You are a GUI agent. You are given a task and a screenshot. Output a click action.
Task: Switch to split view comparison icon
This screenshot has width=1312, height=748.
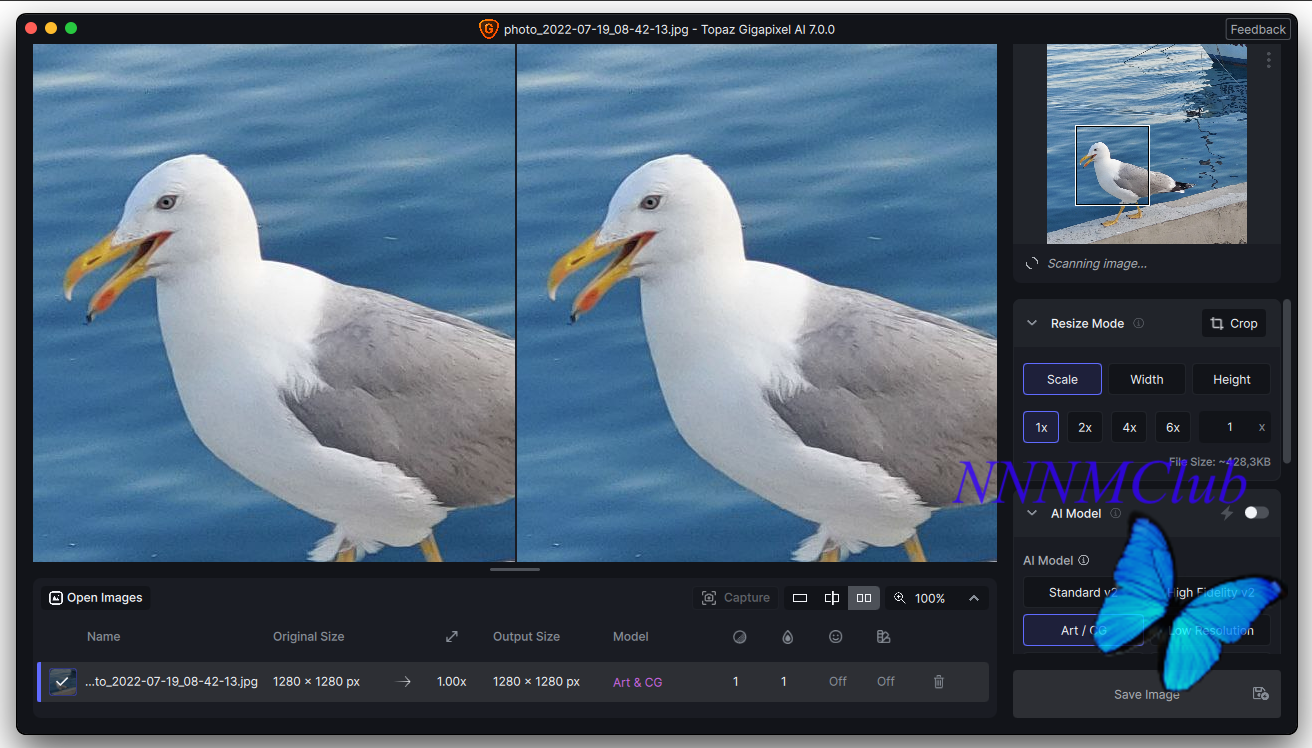coord(831,598)
